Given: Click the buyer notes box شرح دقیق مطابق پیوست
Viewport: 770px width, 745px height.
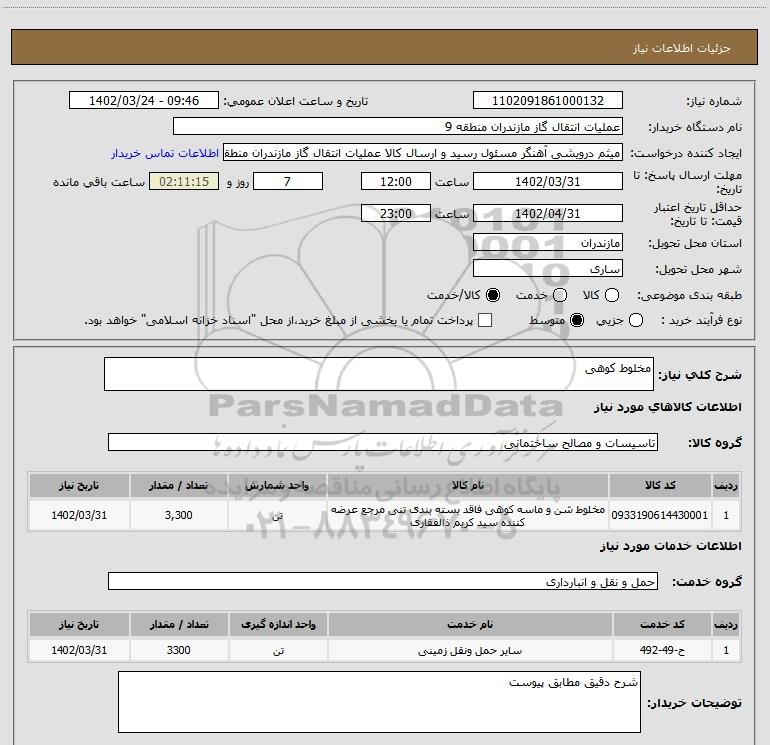Looking at the screenshot, I should click(x=379, y=702).
